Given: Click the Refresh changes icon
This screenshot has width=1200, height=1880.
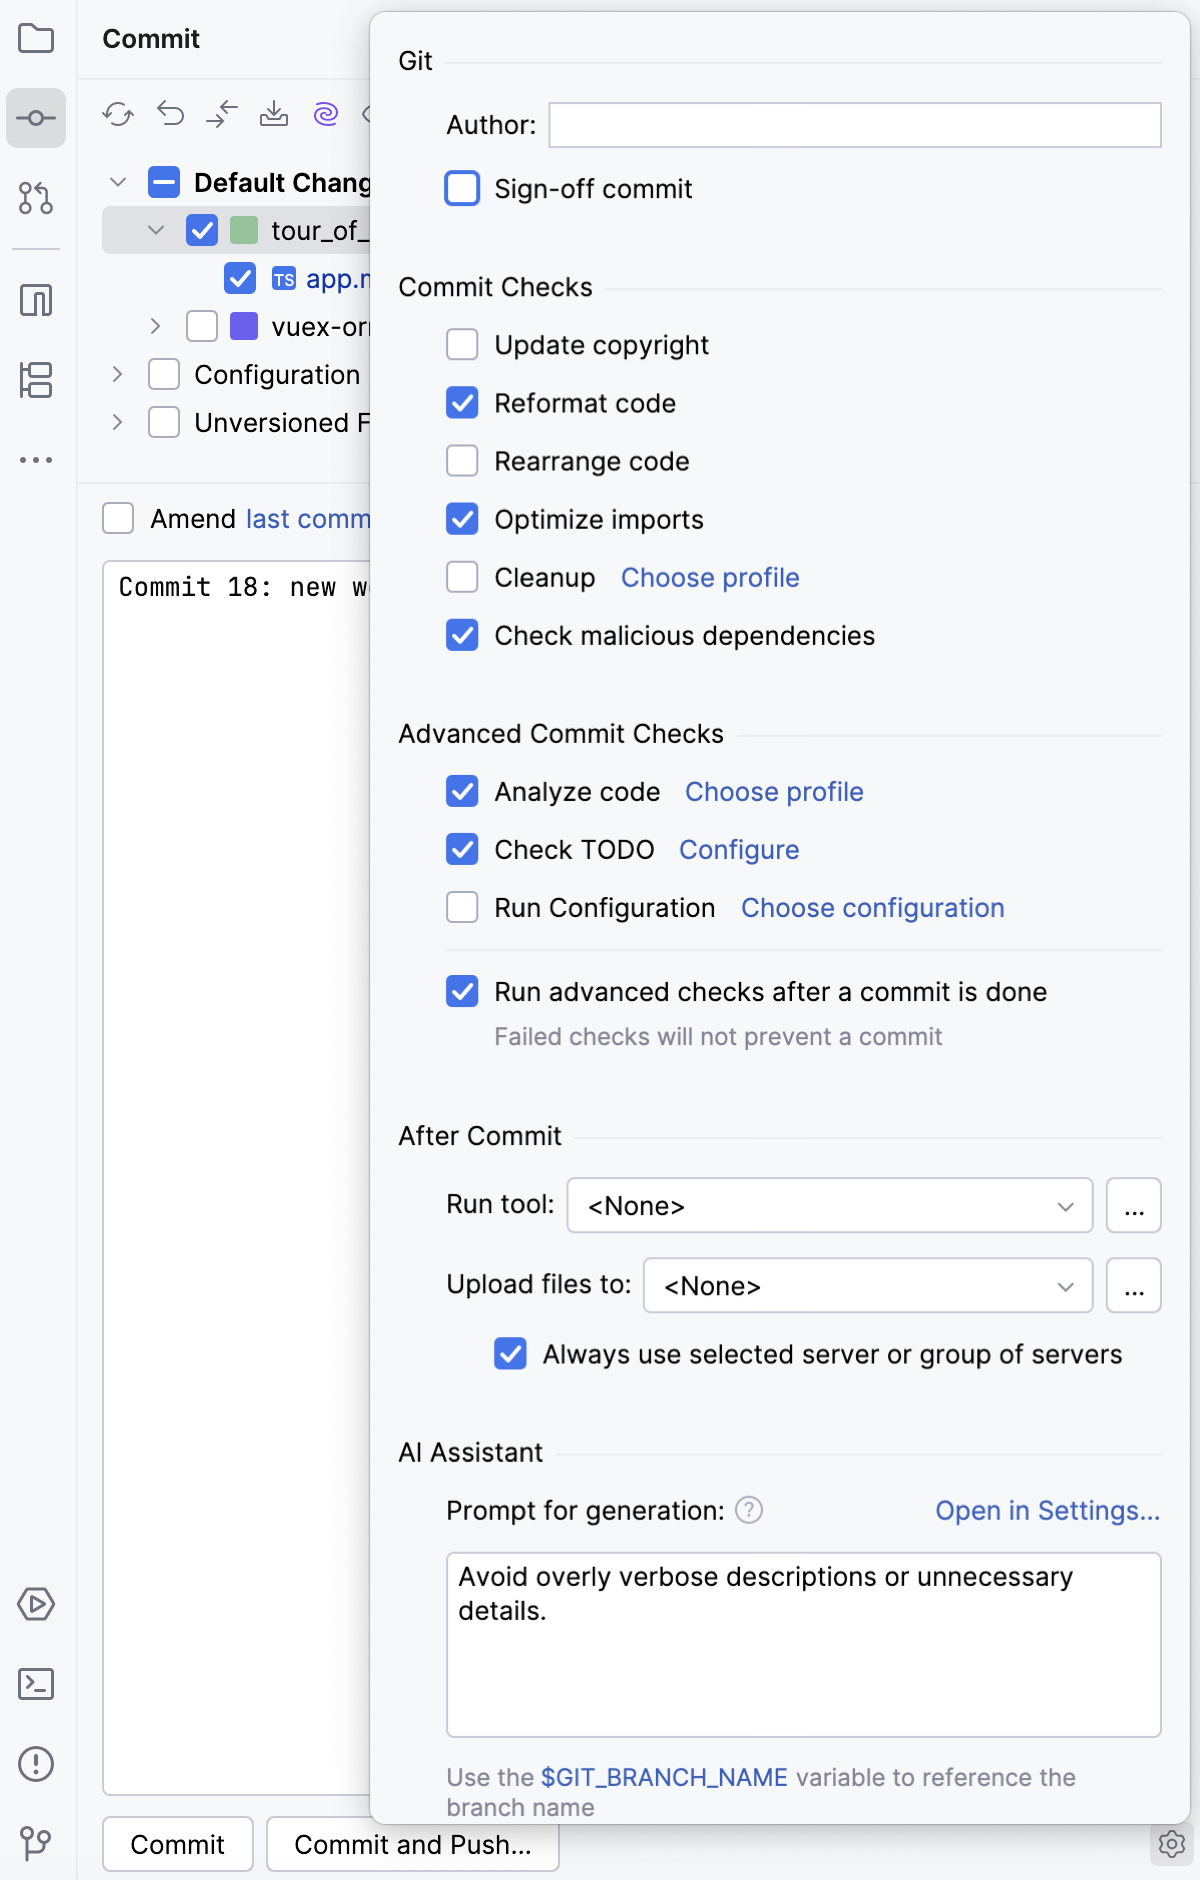Looking at the screenshot, I should click(x=118, y=114).
